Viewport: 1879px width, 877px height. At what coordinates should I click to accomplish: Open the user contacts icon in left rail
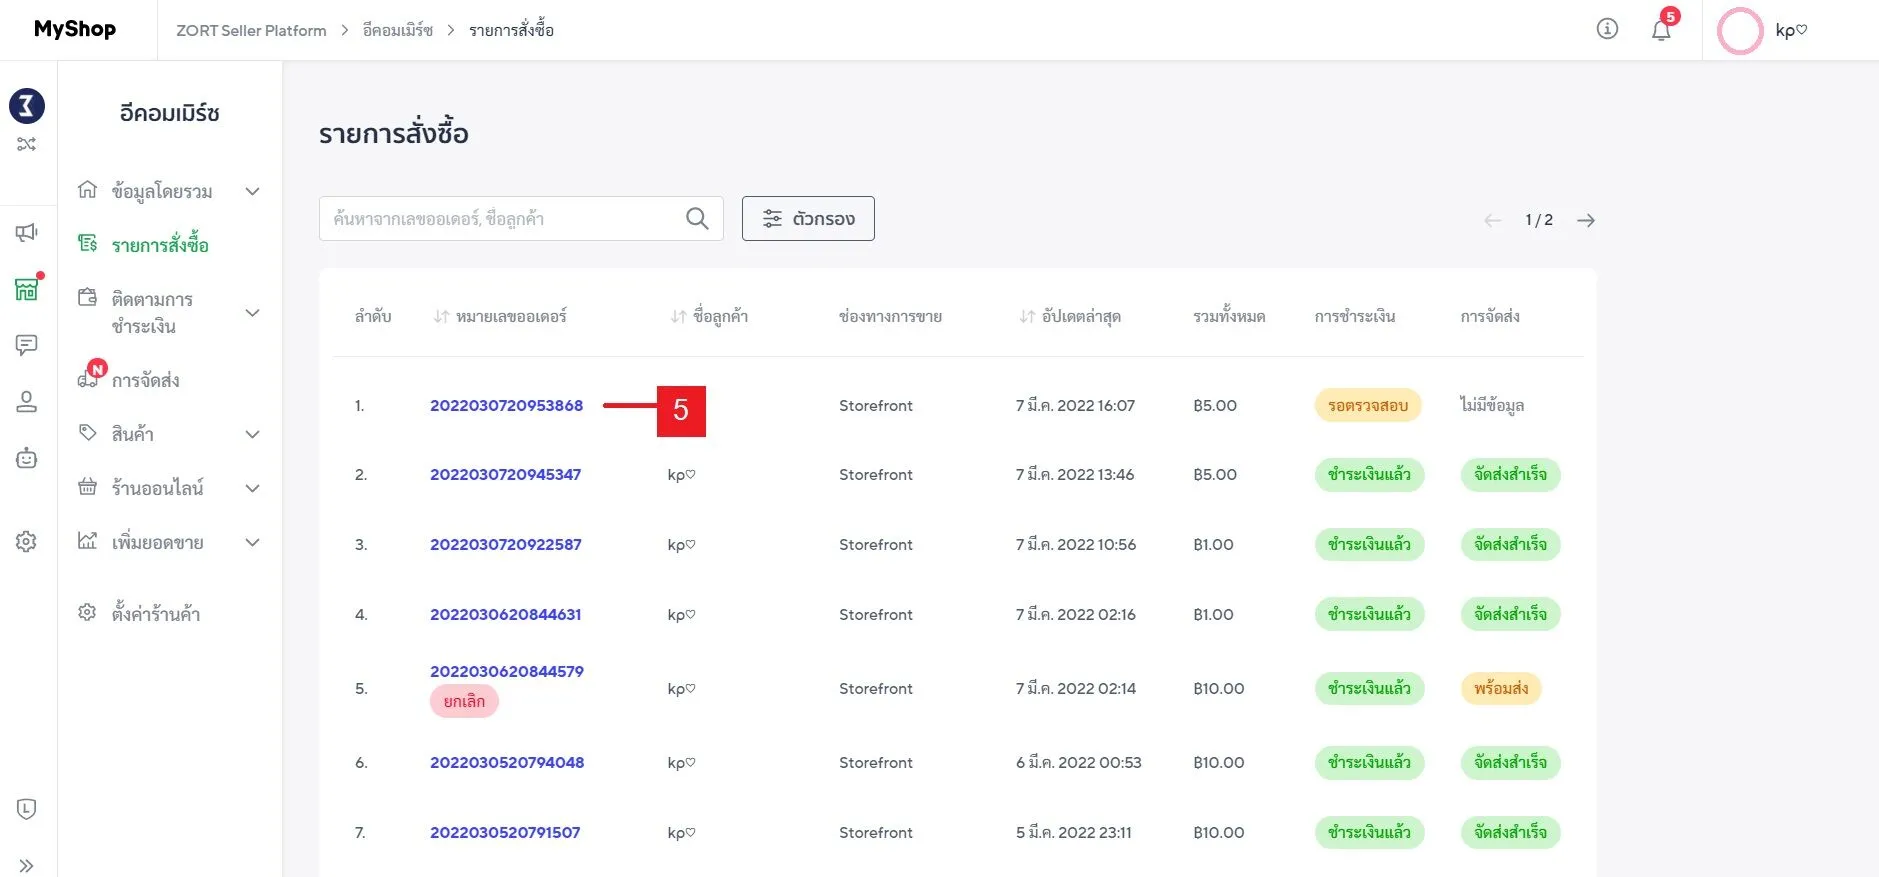(x=27, y=402)
